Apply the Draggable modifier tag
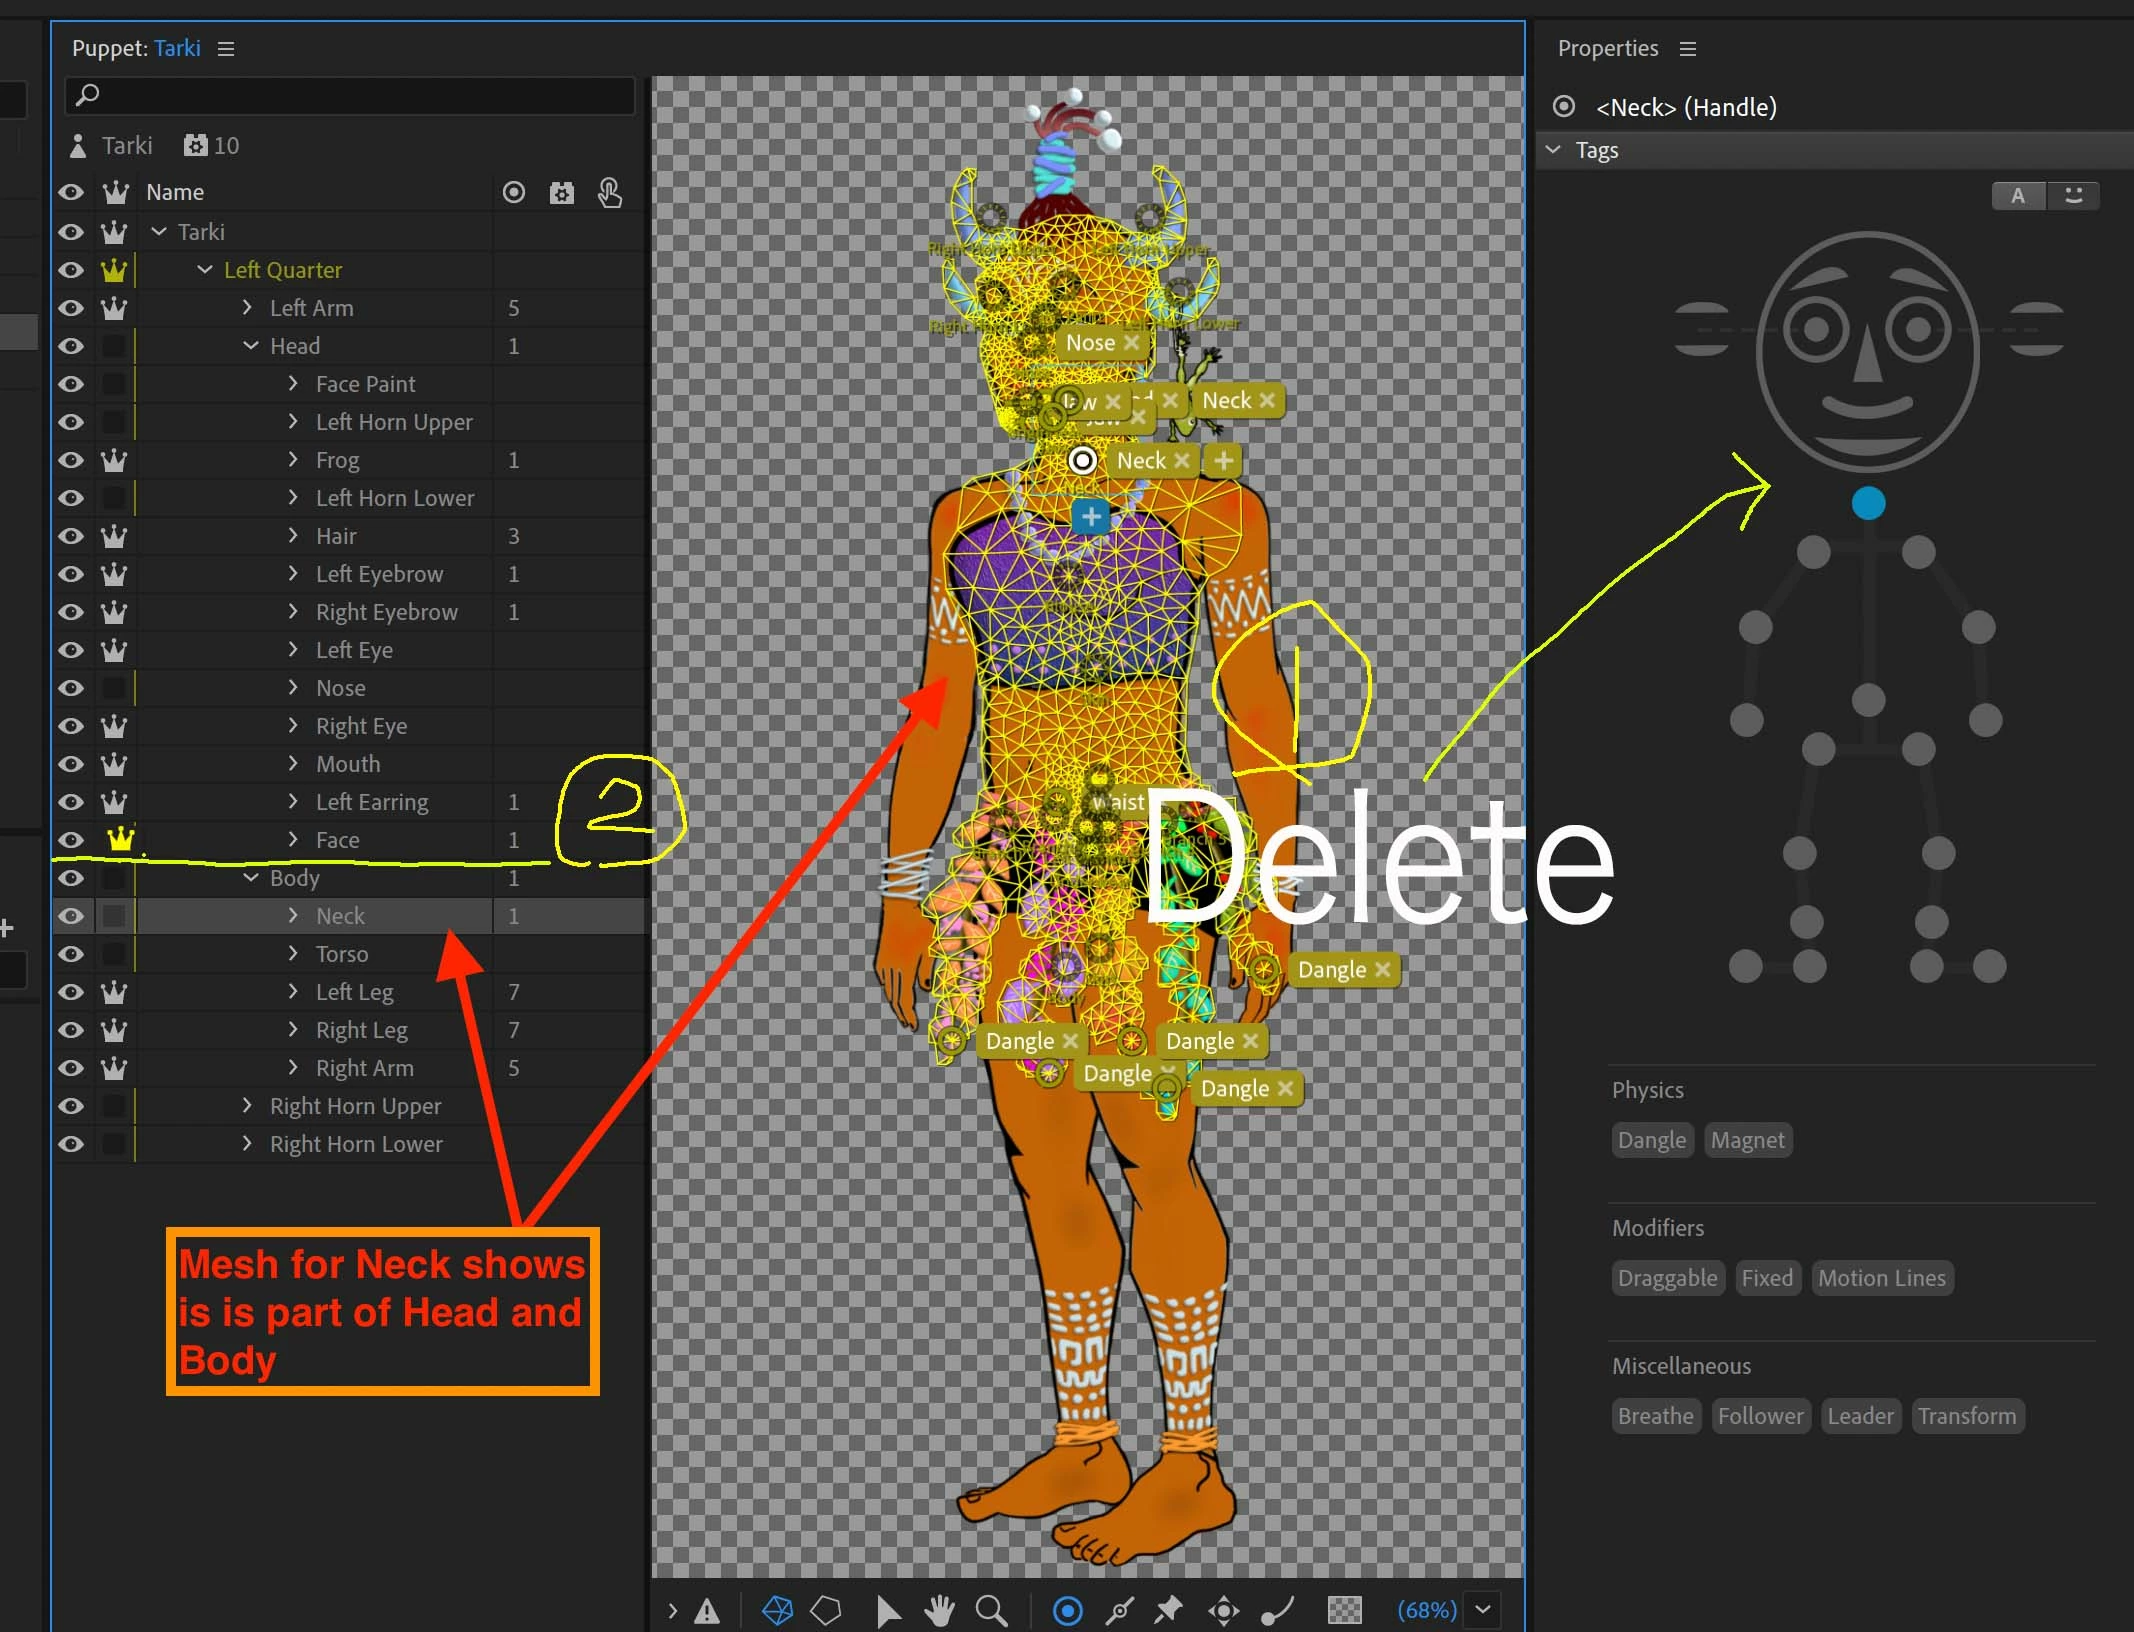 [x=1667, y=1278]
